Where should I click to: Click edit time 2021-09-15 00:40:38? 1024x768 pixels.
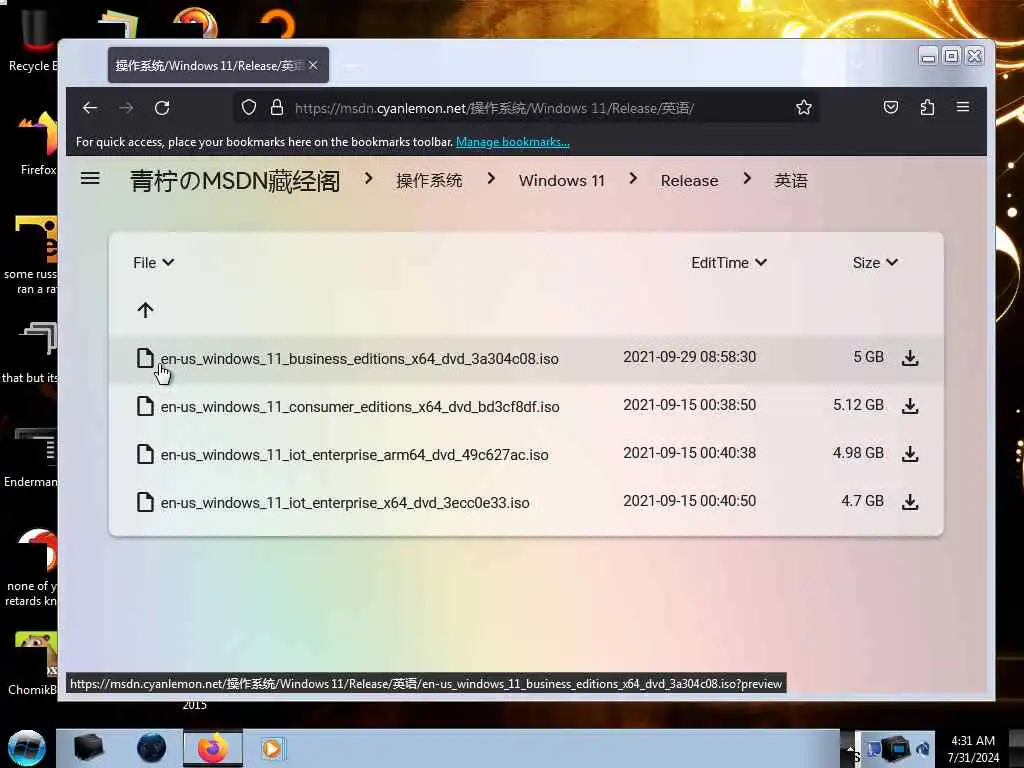point(690,453)
